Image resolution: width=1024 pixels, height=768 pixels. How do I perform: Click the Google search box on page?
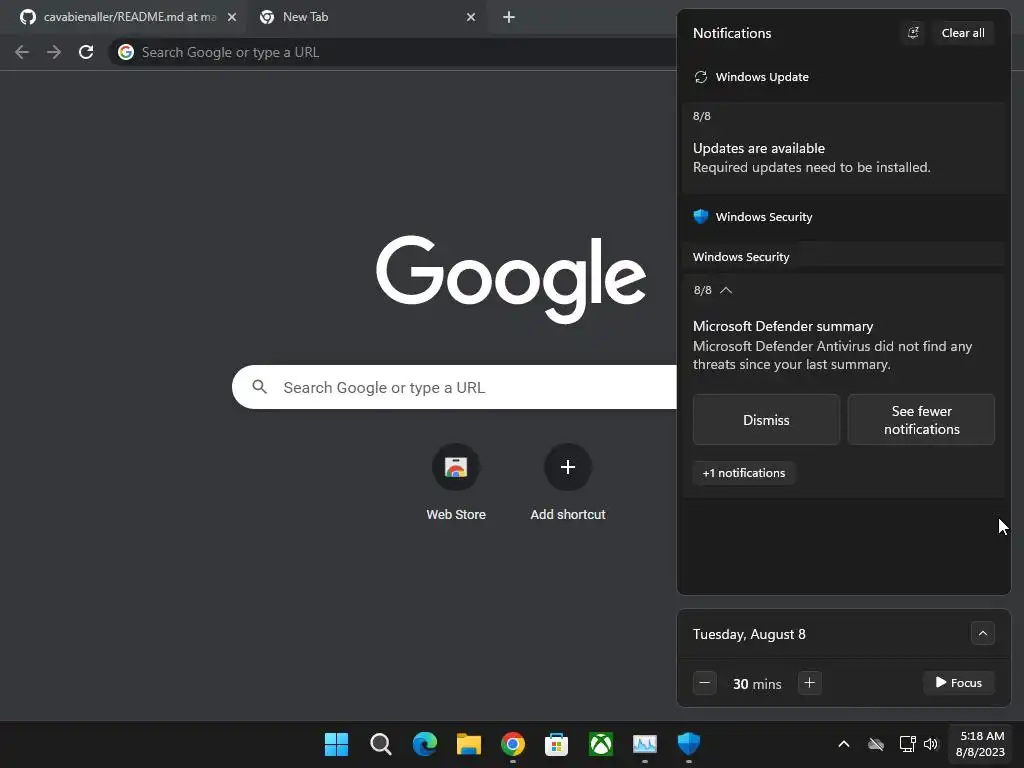[455, 387]
